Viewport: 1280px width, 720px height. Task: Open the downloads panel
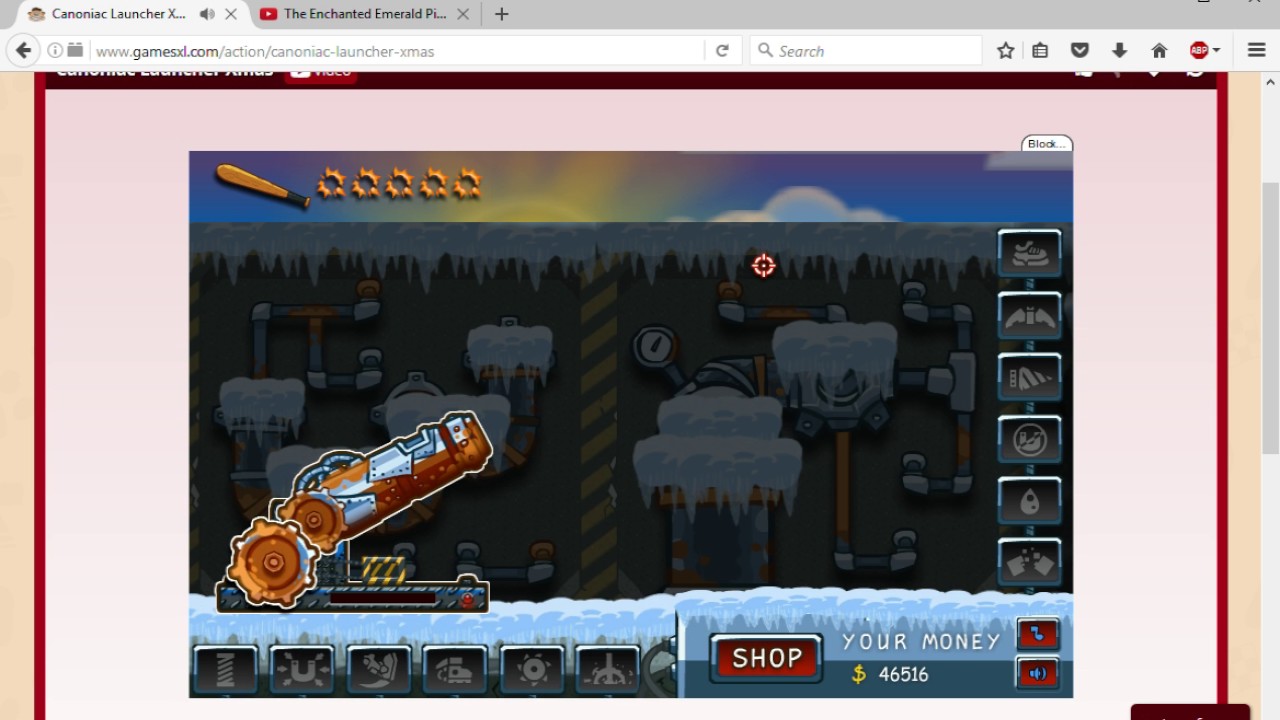pos(1119,50)
